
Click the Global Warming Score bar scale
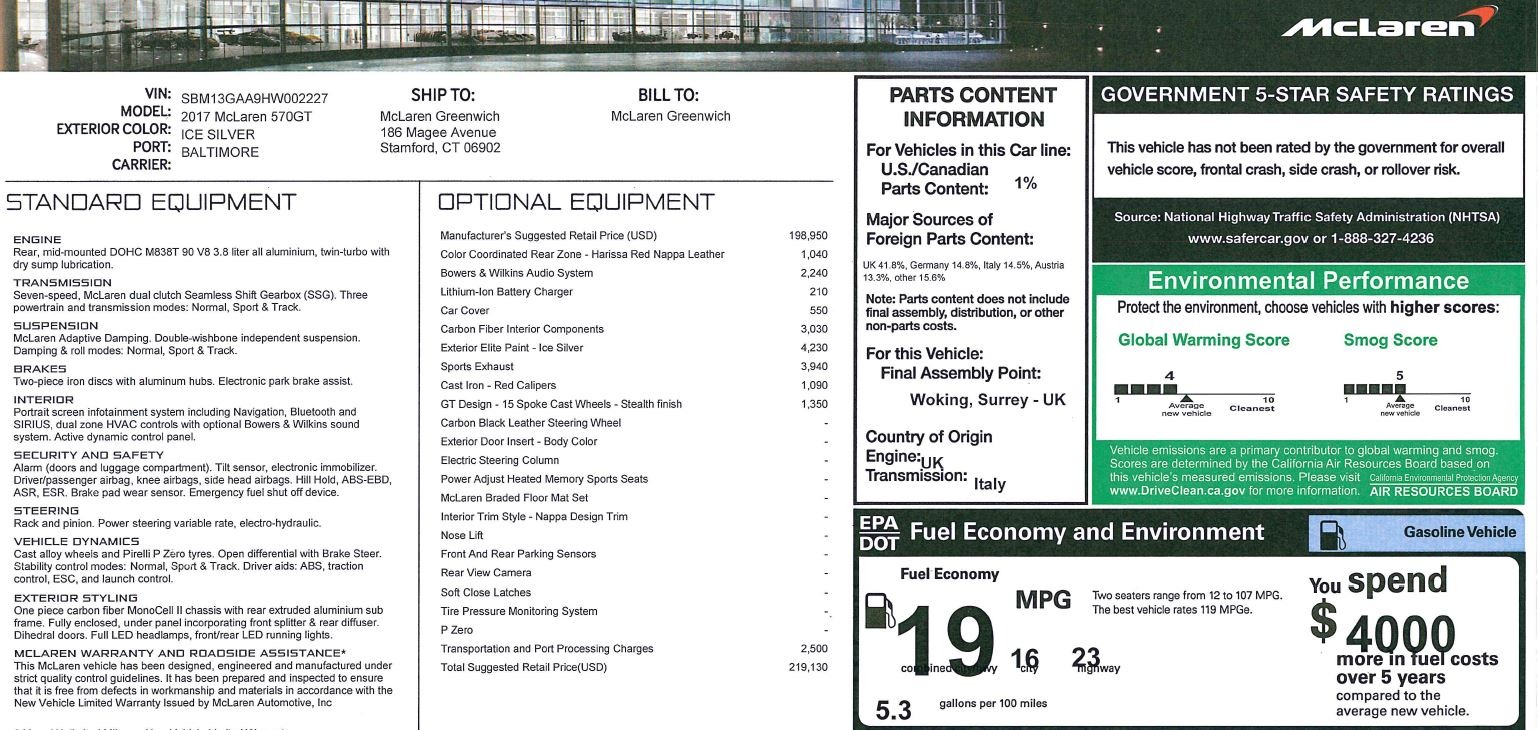pos(1195,390)
